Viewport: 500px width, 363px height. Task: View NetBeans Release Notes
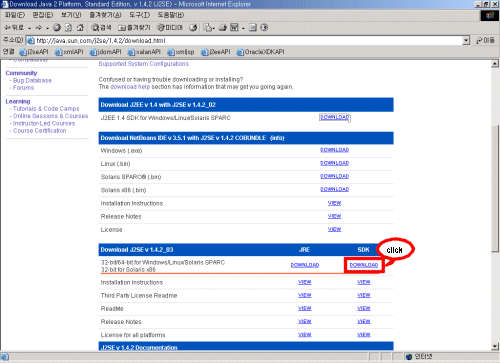tap(334, 216)
